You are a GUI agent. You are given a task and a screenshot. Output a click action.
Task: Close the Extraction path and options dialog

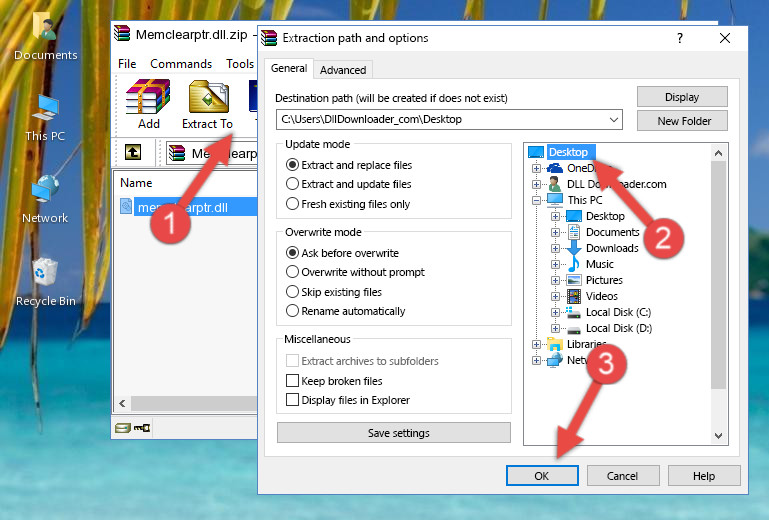pyautogui.click(x=725, y=38)
